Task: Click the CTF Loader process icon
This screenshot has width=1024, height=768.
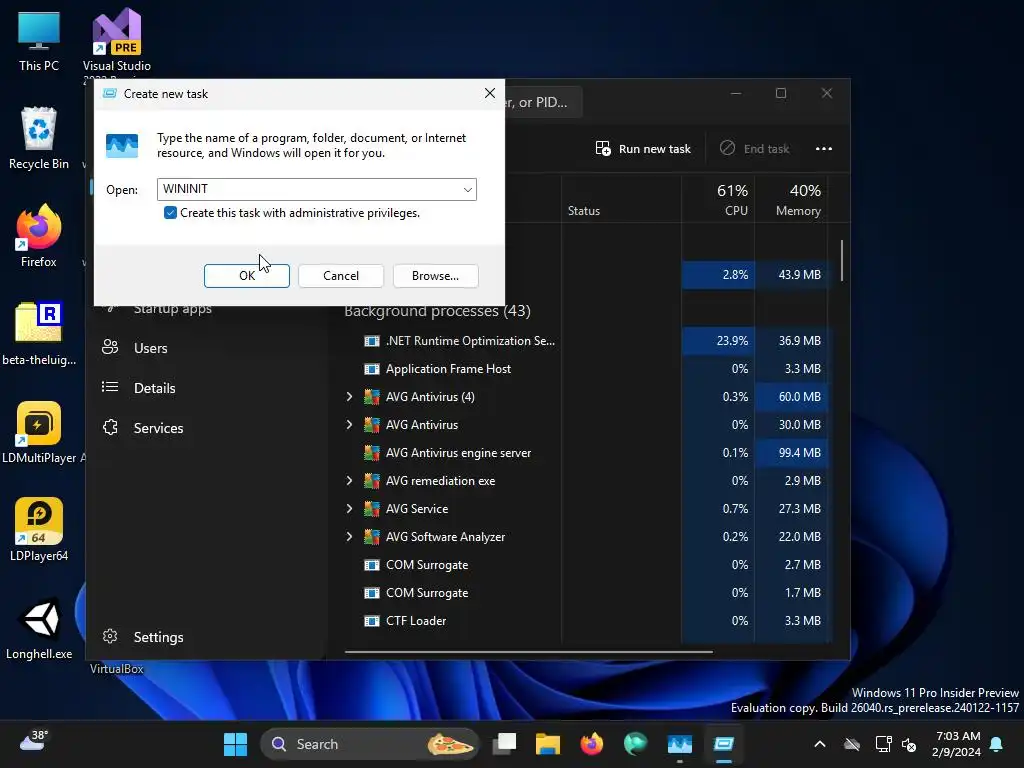Action: [372, 621]
